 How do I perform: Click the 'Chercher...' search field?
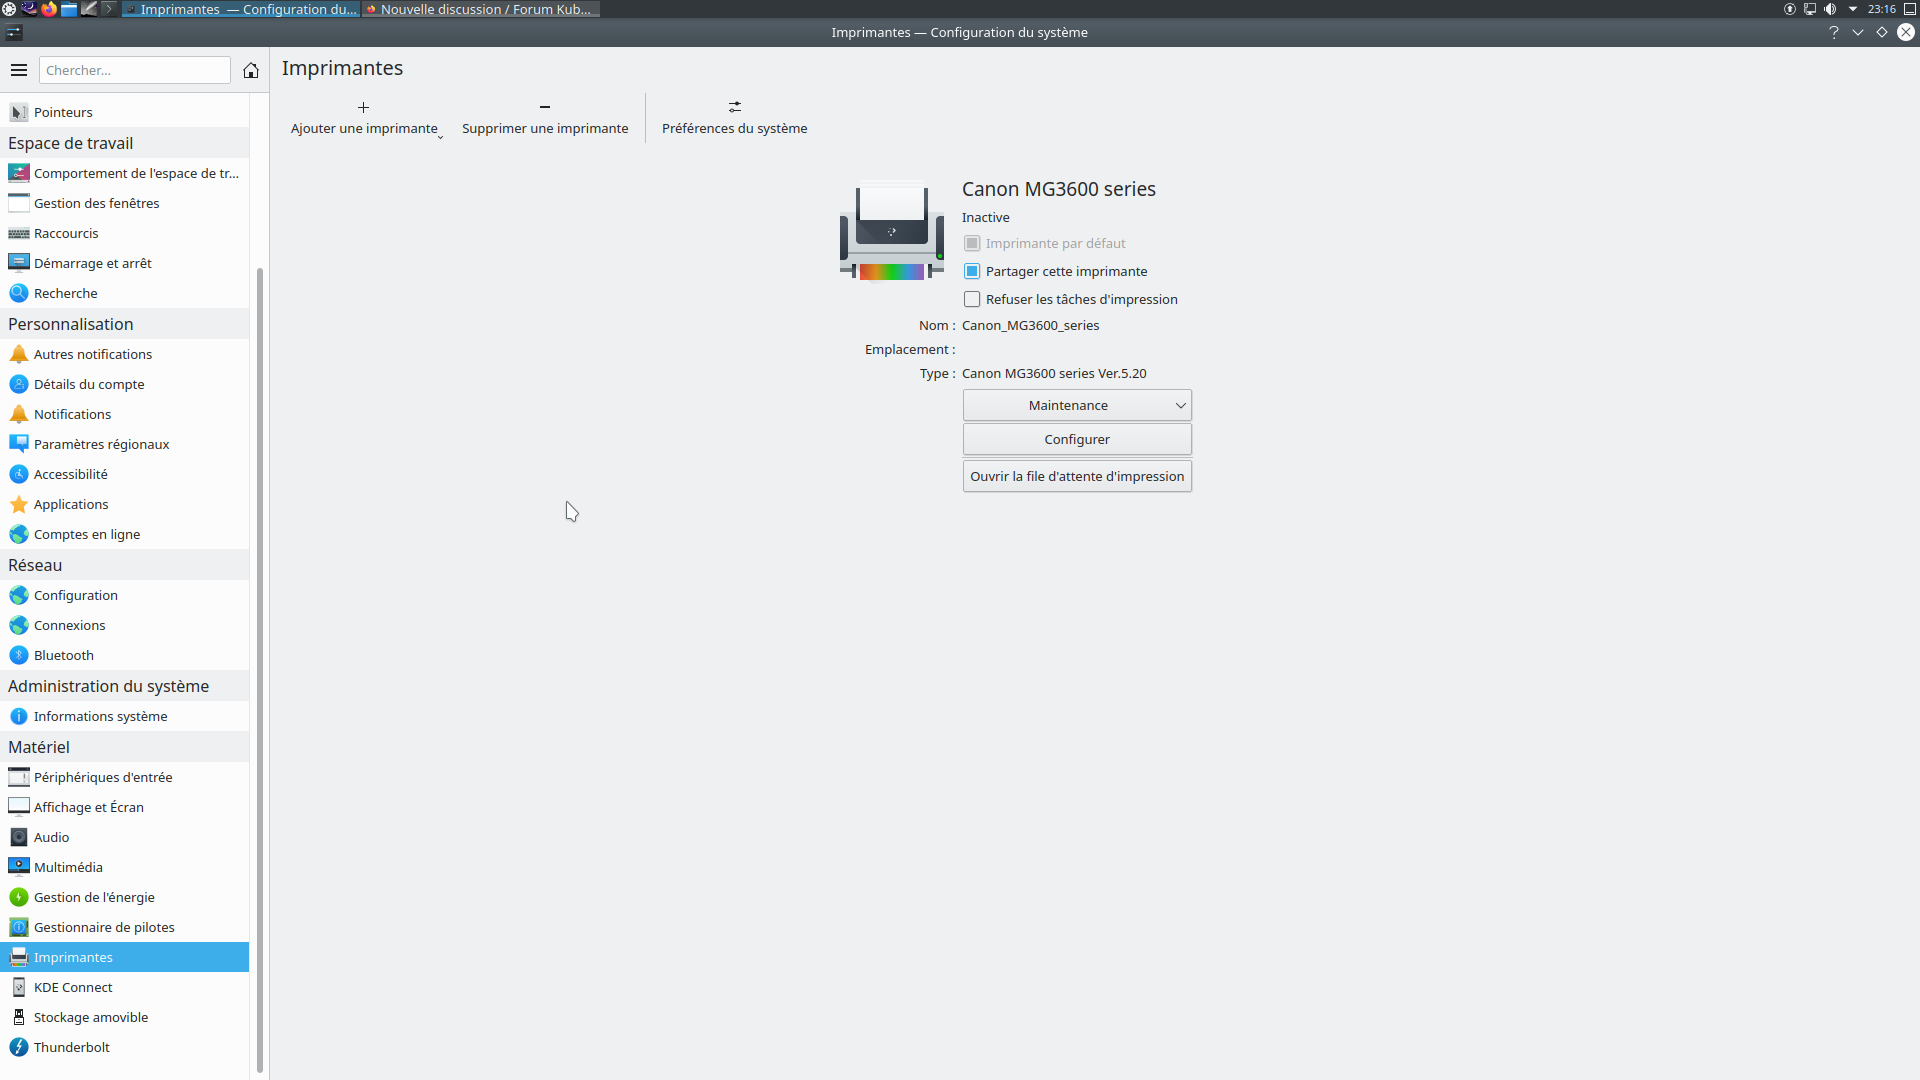pos(134,70)
